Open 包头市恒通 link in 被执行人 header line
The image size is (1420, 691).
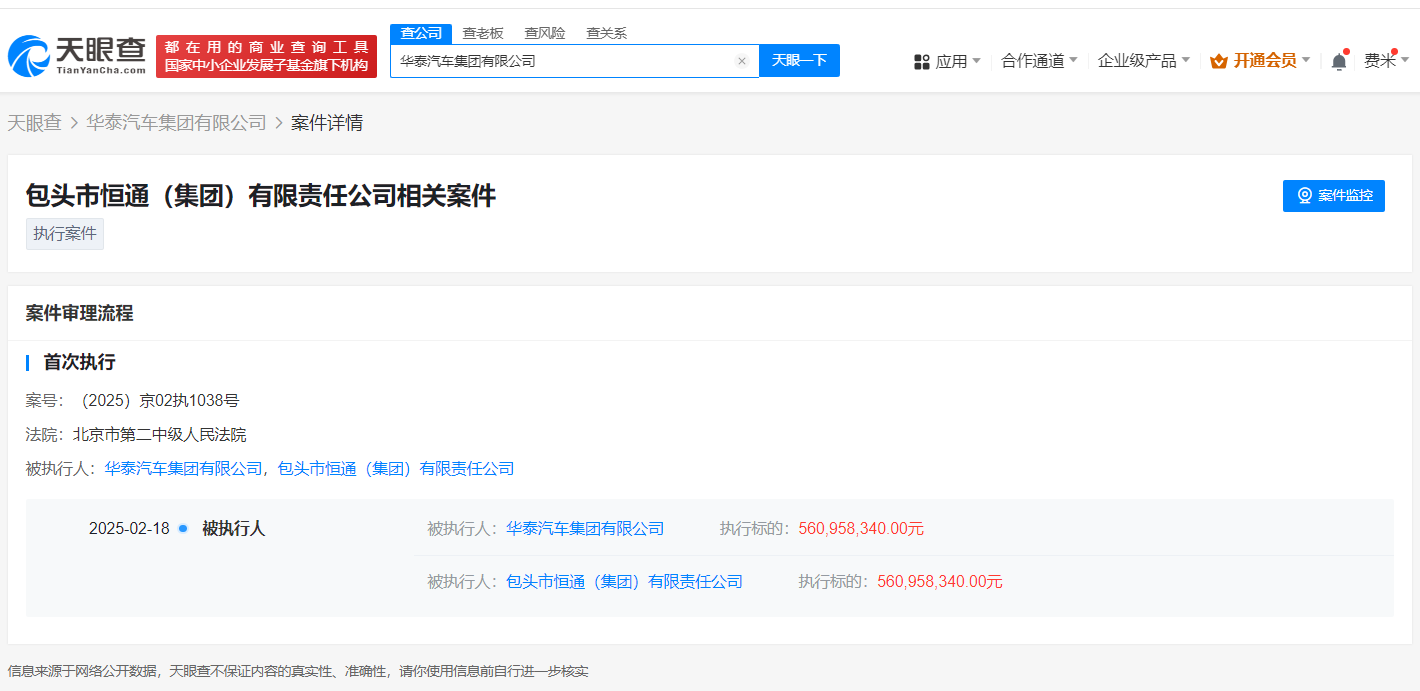click(396, 468)
